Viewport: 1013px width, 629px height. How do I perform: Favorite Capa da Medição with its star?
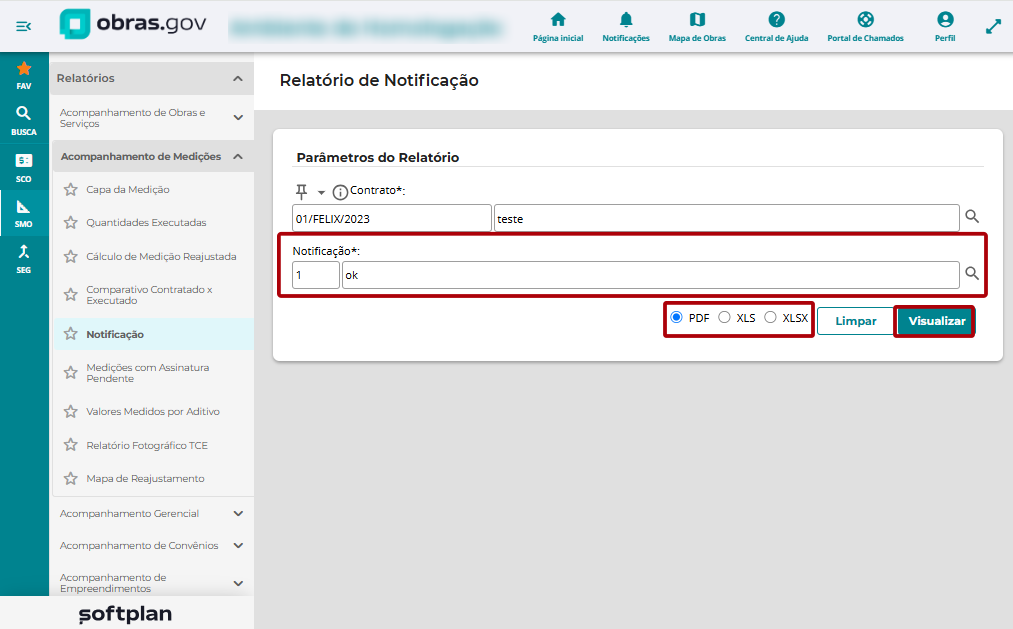(x=70, y=189)
